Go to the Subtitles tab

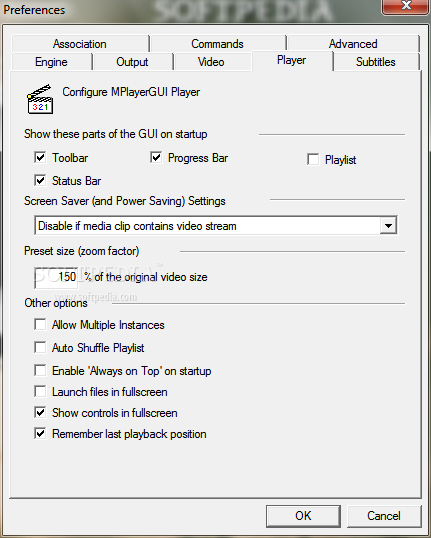tap(376, 62)
